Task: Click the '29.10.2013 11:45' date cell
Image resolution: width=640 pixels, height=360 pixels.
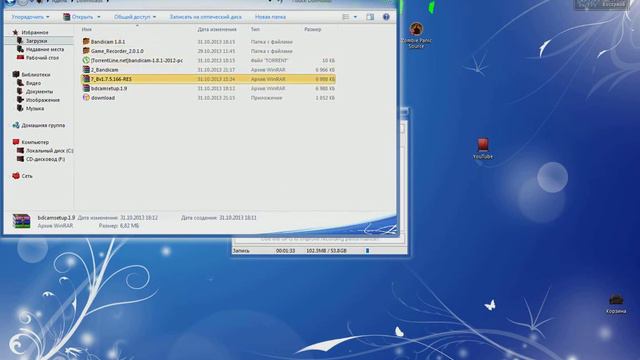Action: (x=216, y=51)
